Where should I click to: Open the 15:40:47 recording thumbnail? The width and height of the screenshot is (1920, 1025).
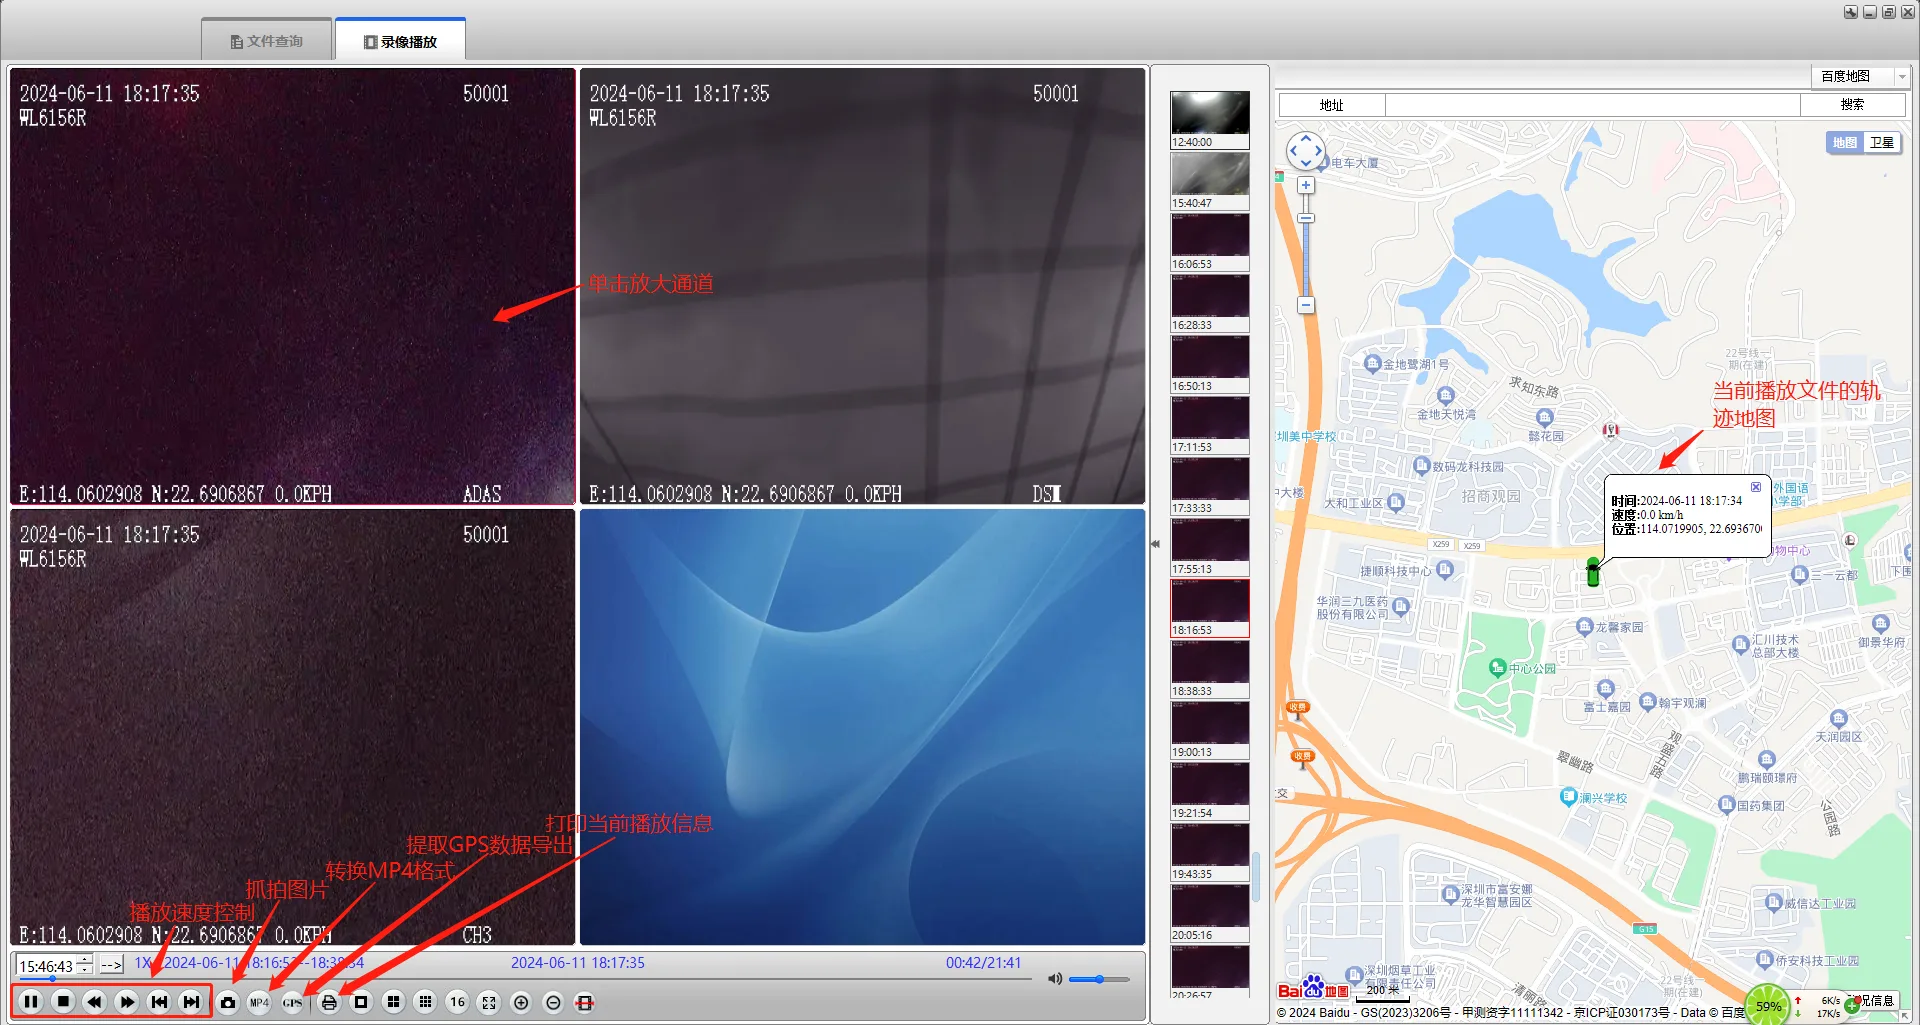click(1210, 181)
